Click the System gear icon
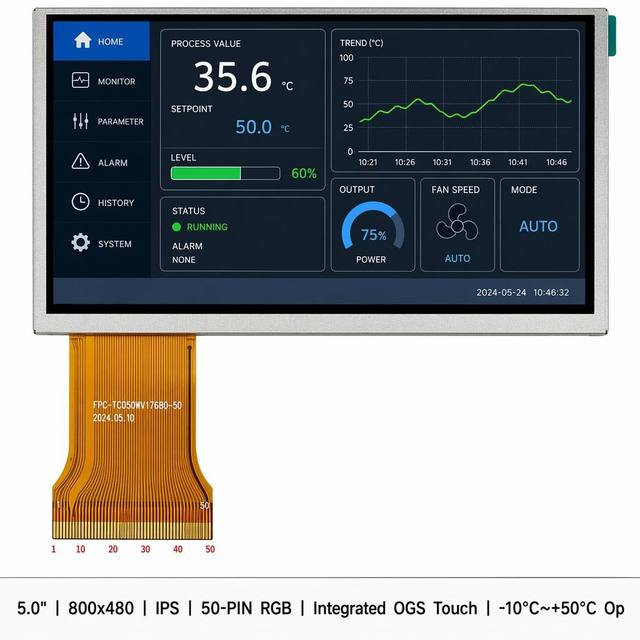This screenshot has height=640, width=640. point(80,242)
